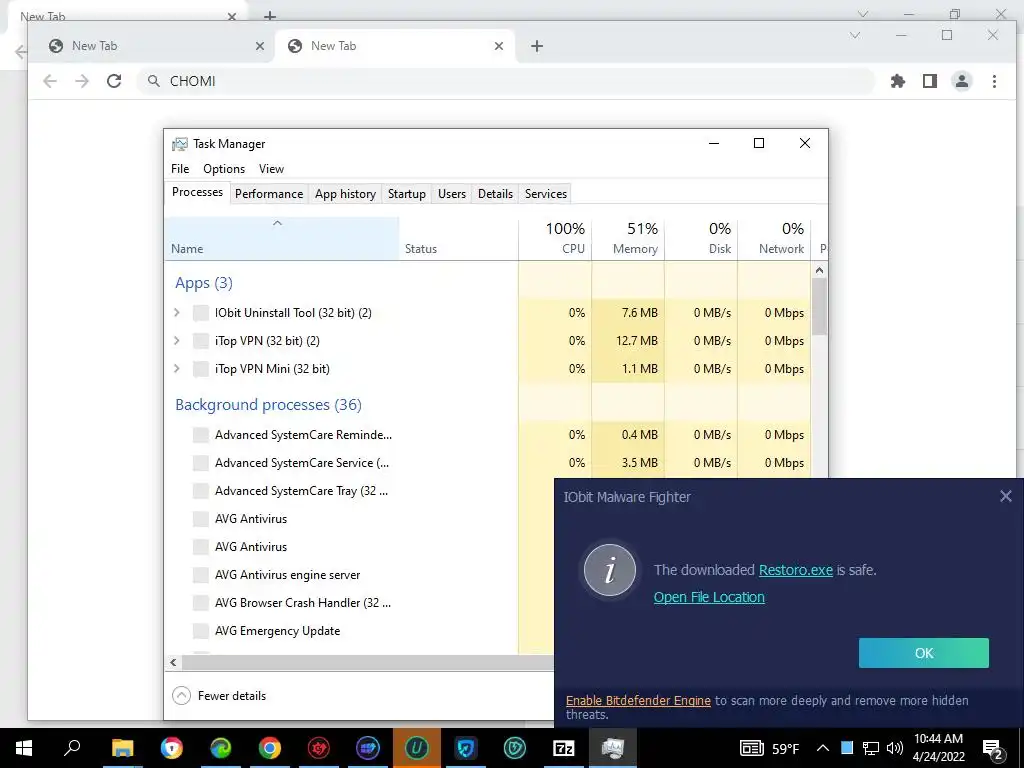Viewport: 1024px width, 768px height.
Task: Open network status tray icon
Action: [871, 748]
